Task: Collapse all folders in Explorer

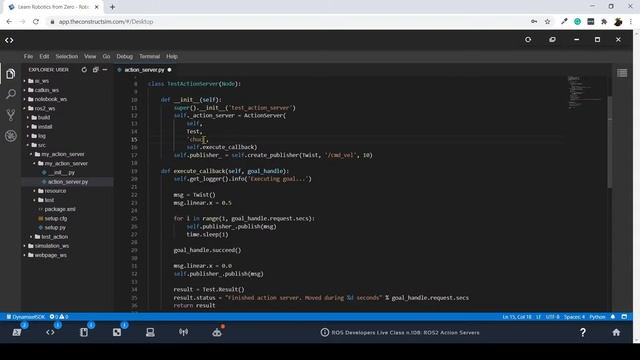Action: pyautogui.click(x=95, y=70)
